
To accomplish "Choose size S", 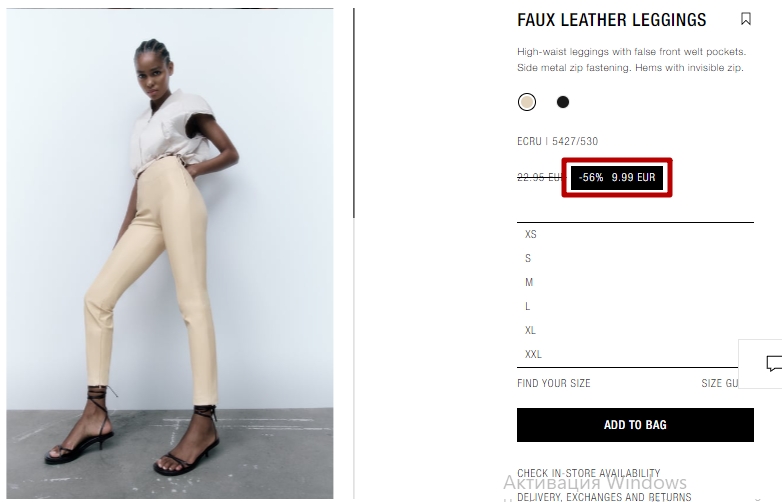I will coord(635,258).
